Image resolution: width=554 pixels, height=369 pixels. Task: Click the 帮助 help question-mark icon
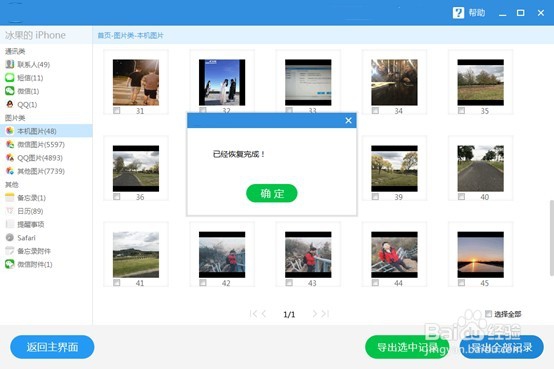tap(458, 13)
